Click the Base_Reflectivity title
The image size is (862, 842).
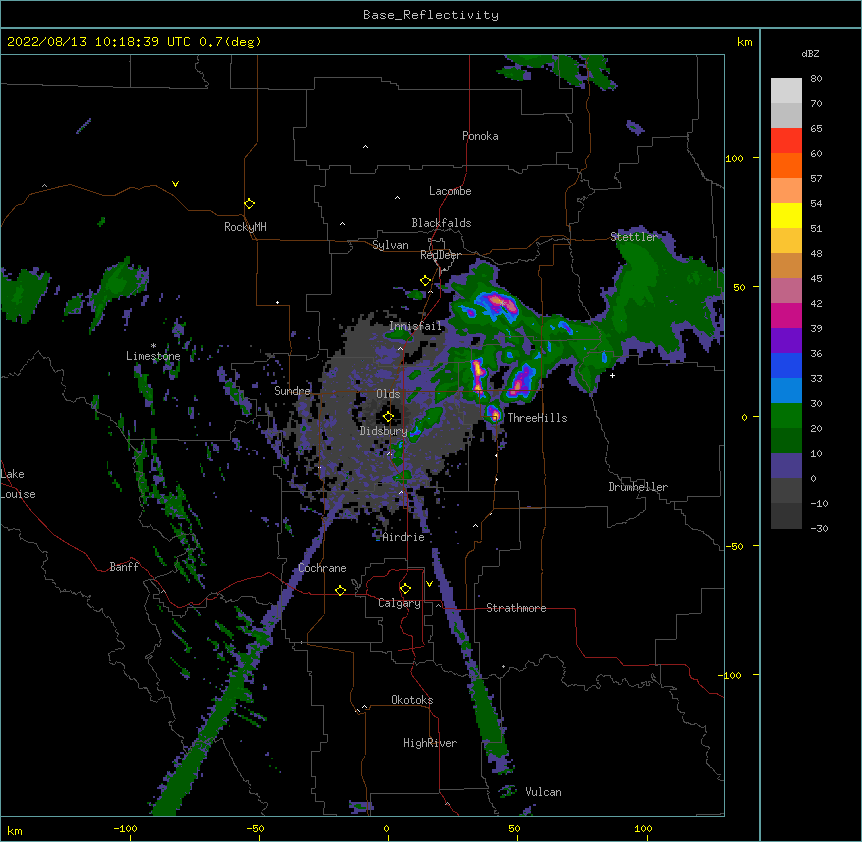pos(431,15)
